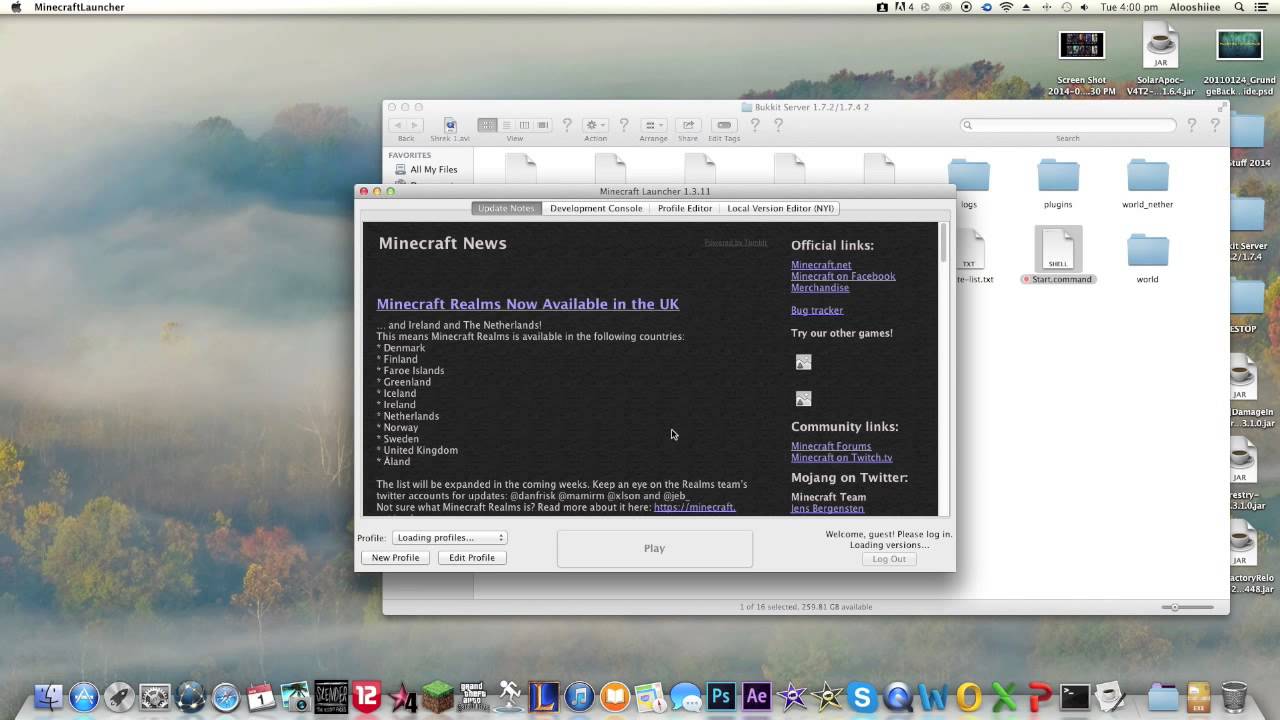Click the Finder search field

[x=1068, y=125]
